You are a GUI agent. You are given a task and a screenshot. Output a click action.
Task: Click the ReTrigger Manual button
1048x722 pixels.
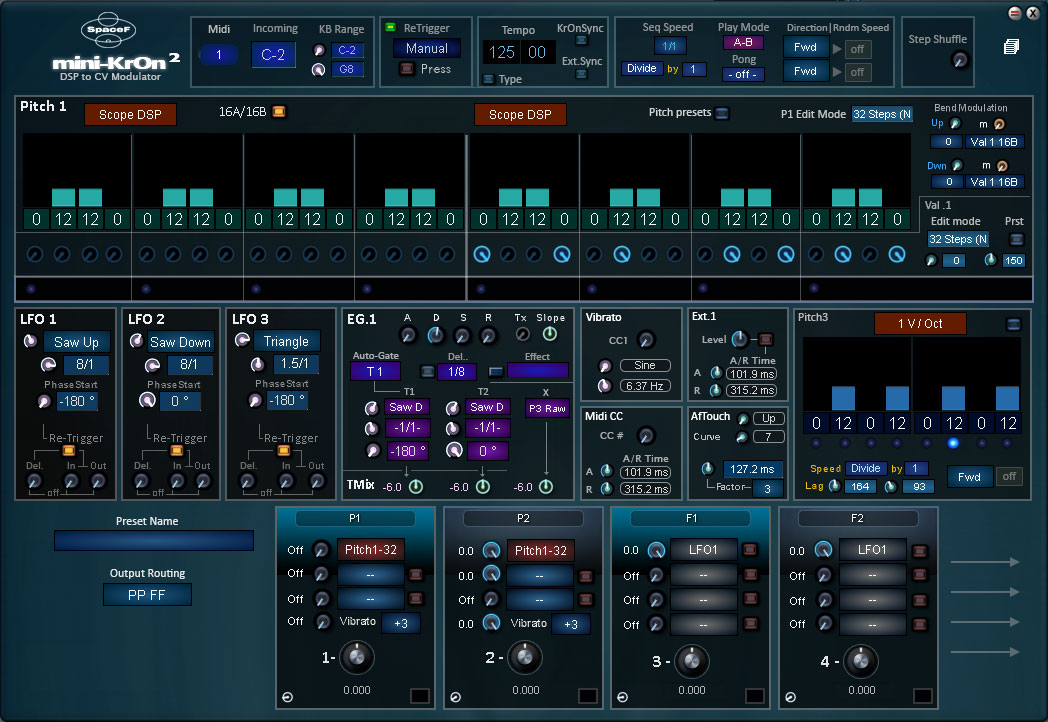click(426, 48)
